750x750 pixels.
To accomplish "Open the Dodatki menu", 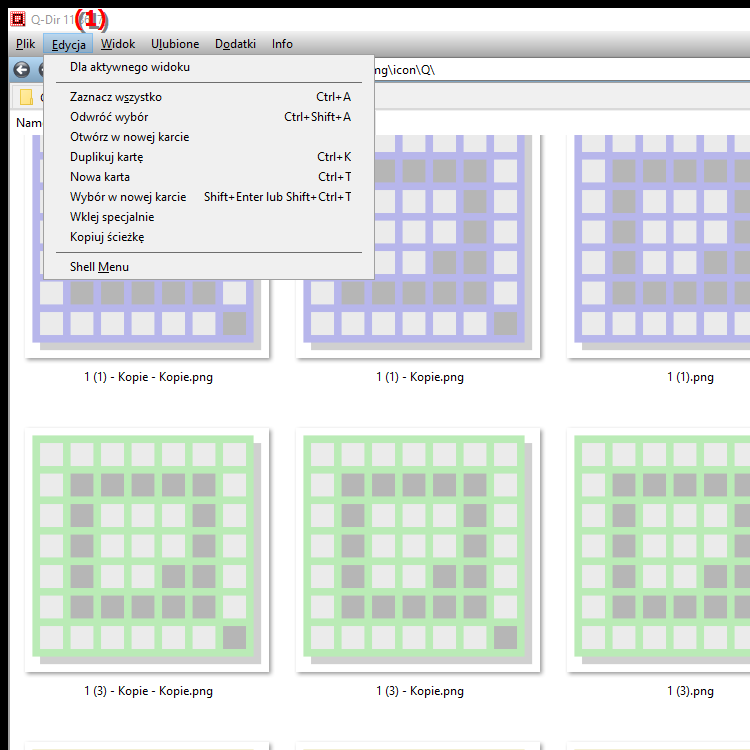I will tap(235, 44).
